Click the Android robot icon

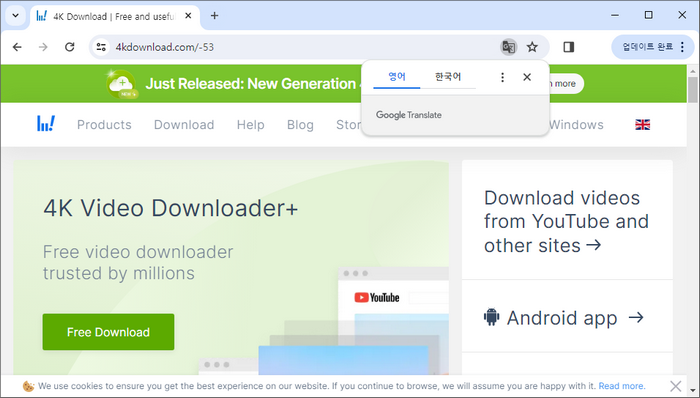click(x=492, y=317)
